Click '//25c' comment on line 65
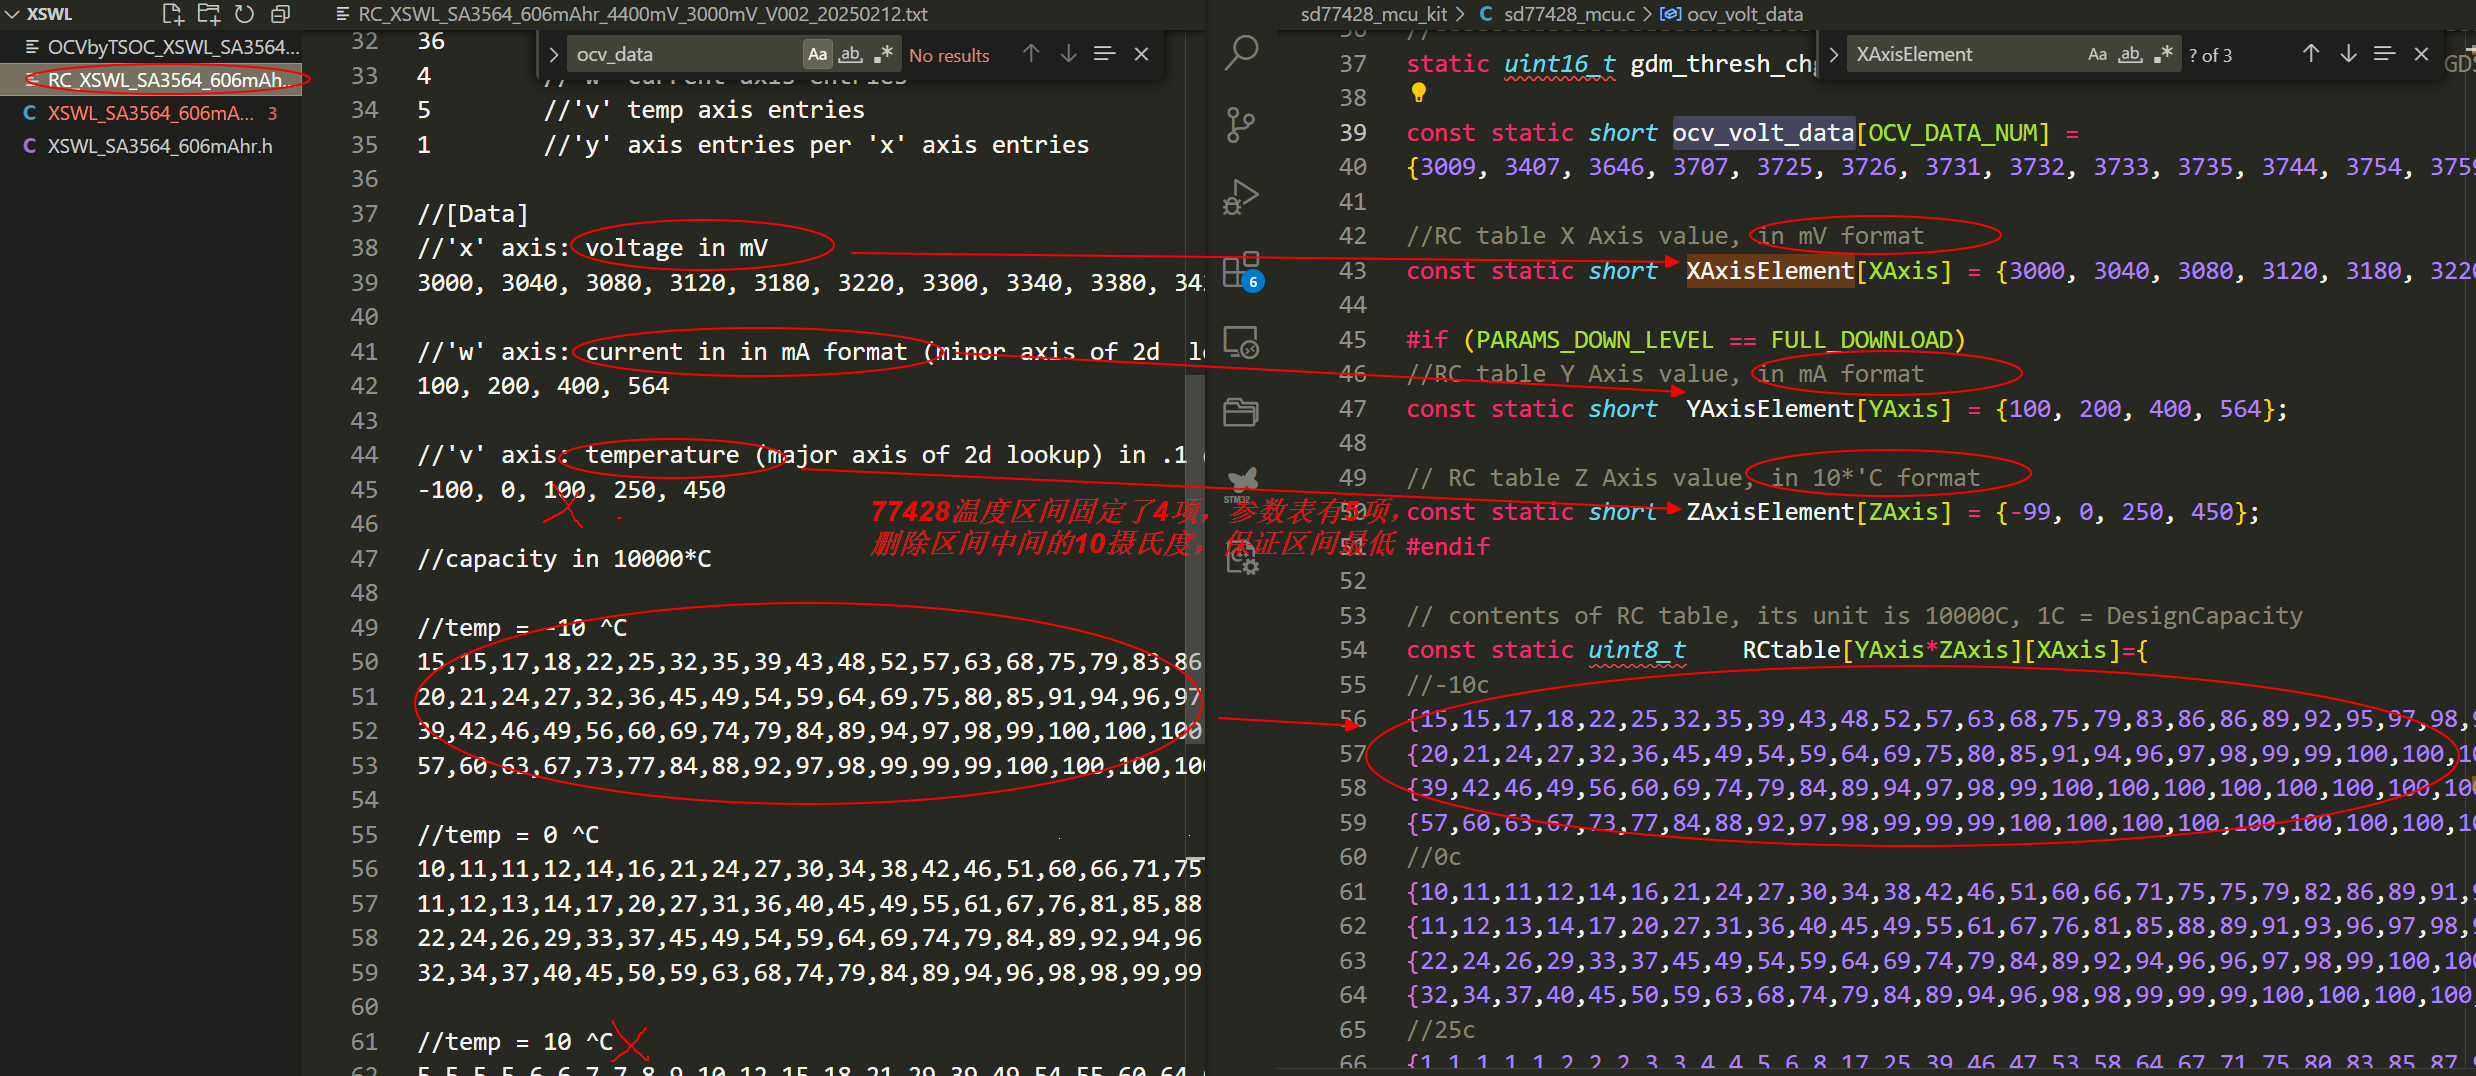This screenshot has height=1076, width=2476. coord(1441,1030)
